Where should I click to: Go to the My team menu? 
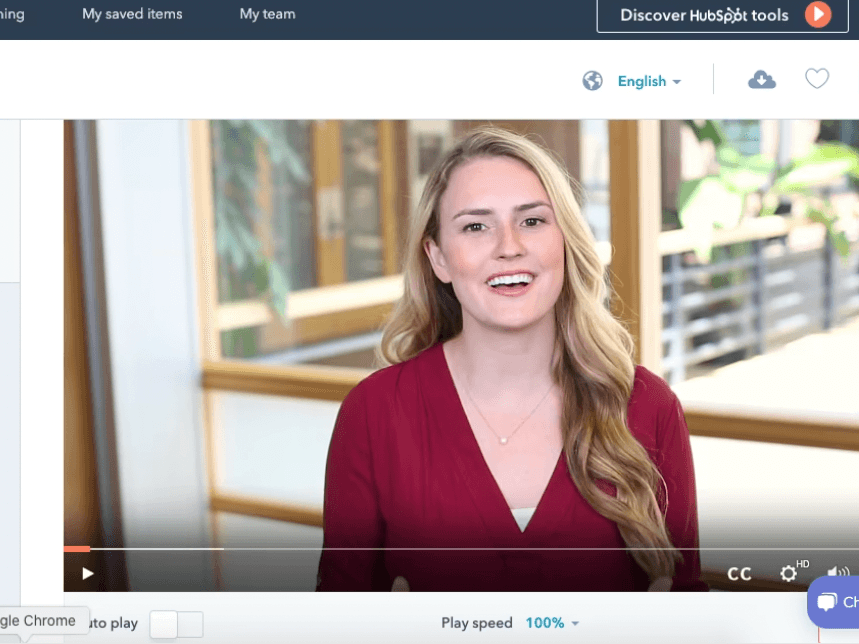click(267, 15)
